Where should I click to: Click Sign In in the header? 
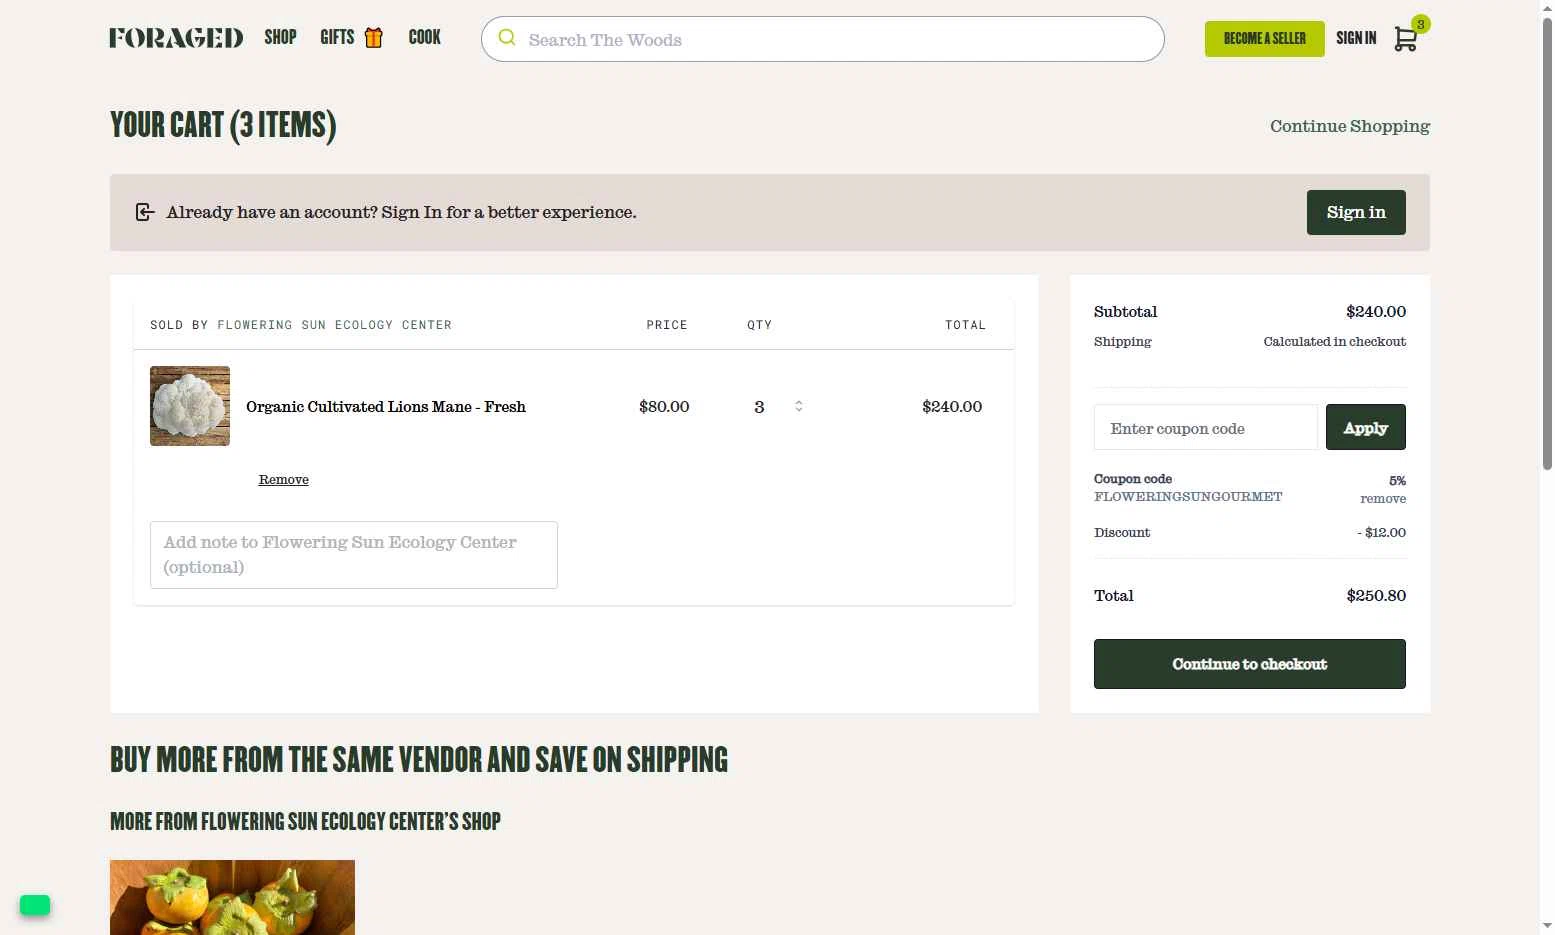coord(1356,38)
